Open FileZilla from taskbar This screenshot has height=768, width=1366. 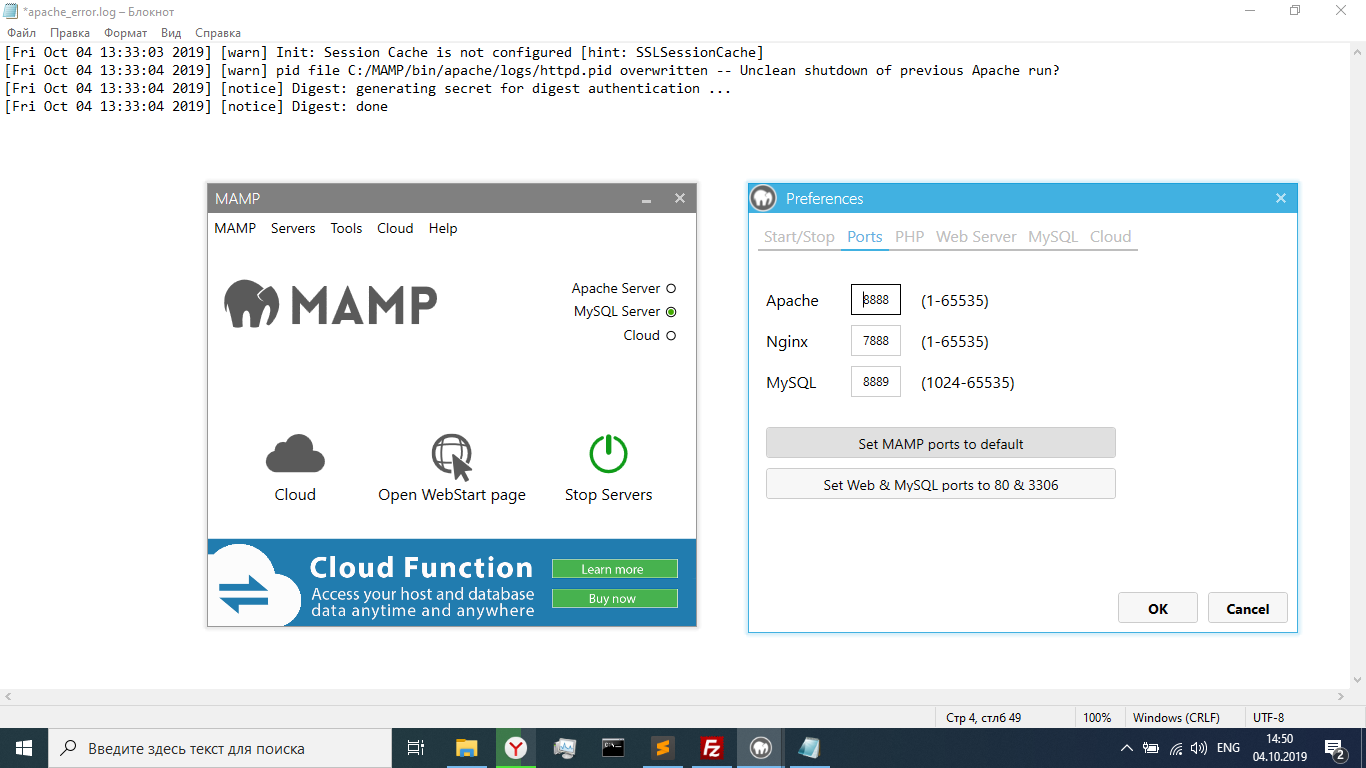(x=711, y=748)
